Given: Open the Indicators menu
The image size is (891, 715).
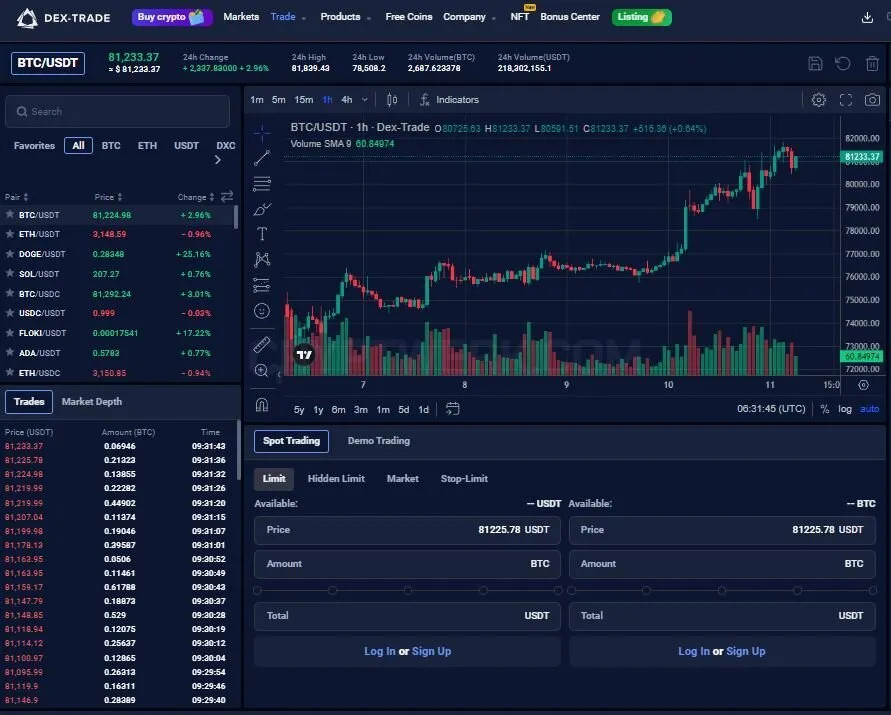Looking at the screenshot, I should pos(449,100).
